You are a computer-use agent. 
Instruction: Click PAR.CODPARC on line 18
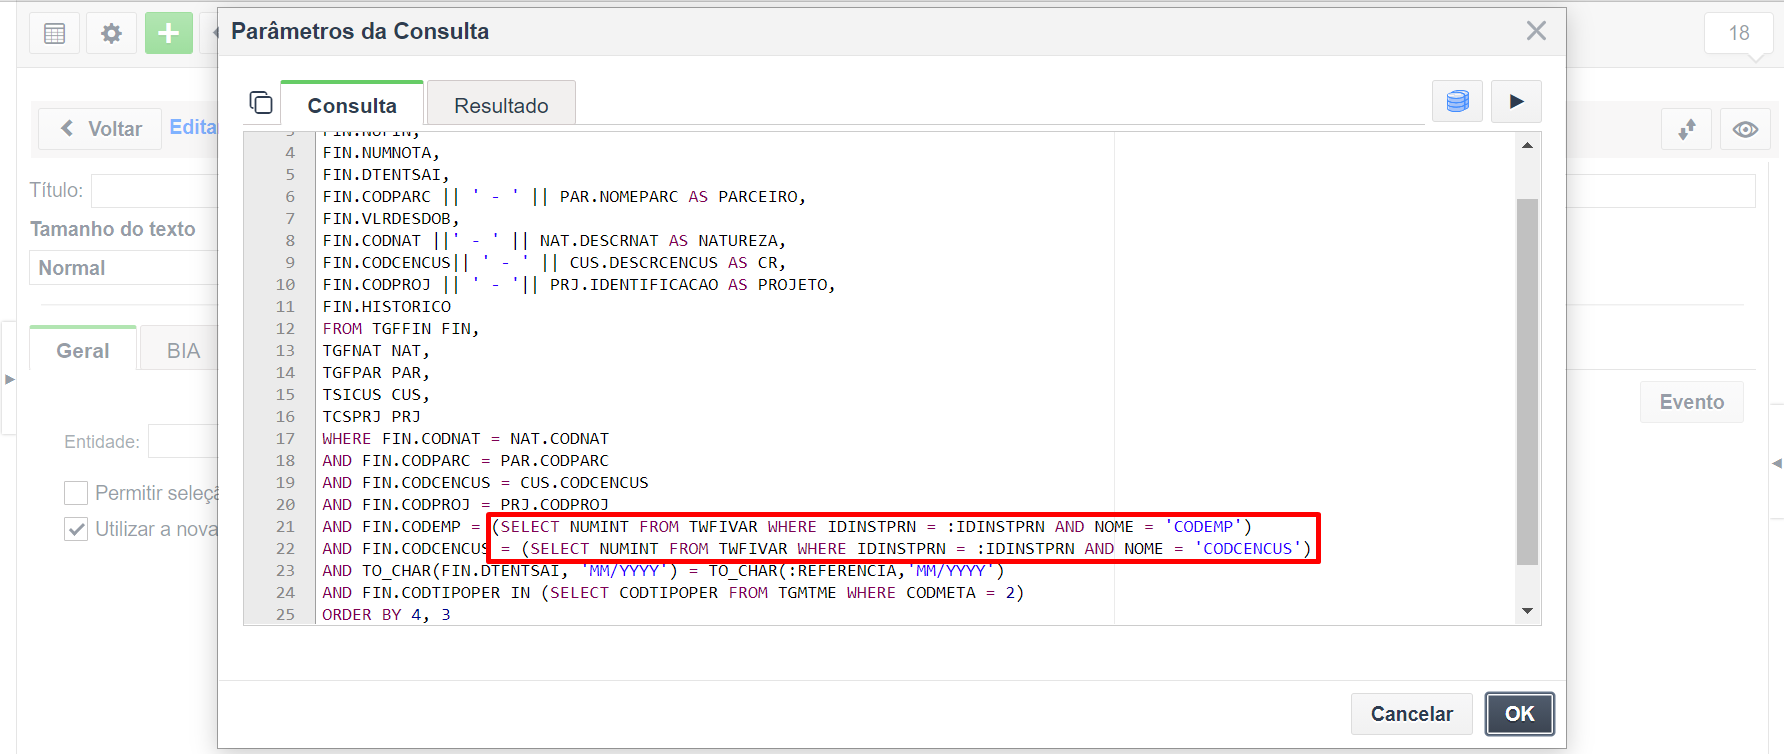554,461
